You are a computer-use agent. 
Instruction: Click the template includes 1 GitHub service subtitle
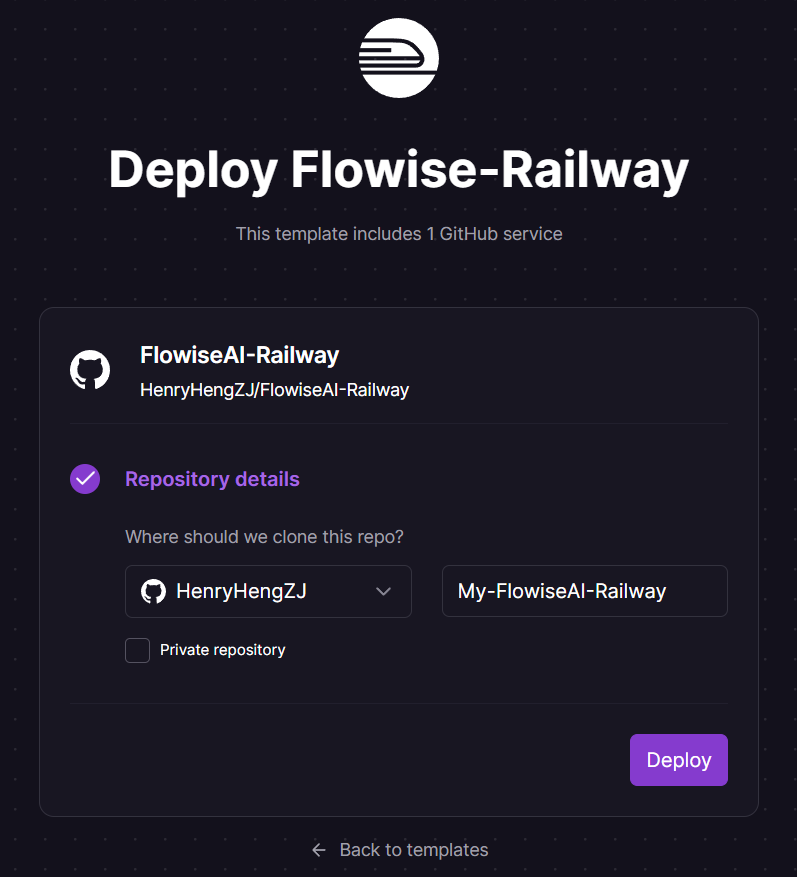[398, 234]
